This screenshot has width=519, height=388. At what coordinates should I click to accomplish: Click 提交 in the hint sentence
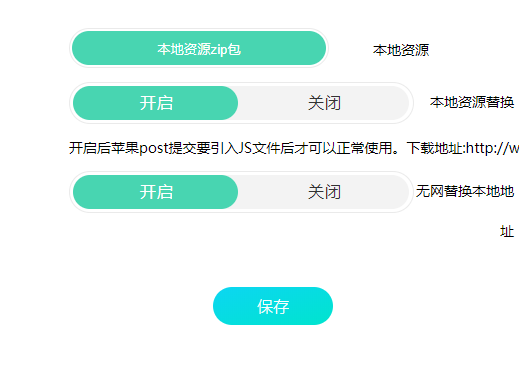(x=182, y=148)
